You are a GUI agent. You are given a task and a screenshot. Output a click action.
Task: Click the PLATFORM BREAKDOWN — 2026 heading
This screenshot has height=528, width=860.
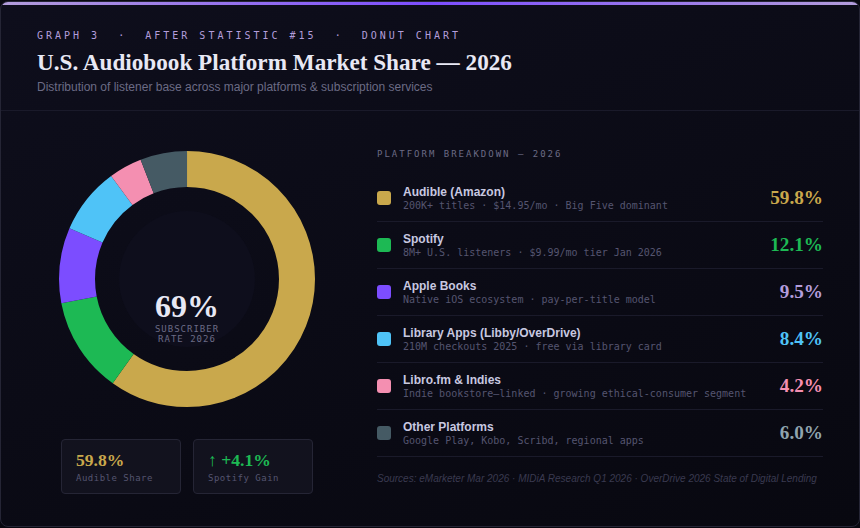[x=469, y=154]
